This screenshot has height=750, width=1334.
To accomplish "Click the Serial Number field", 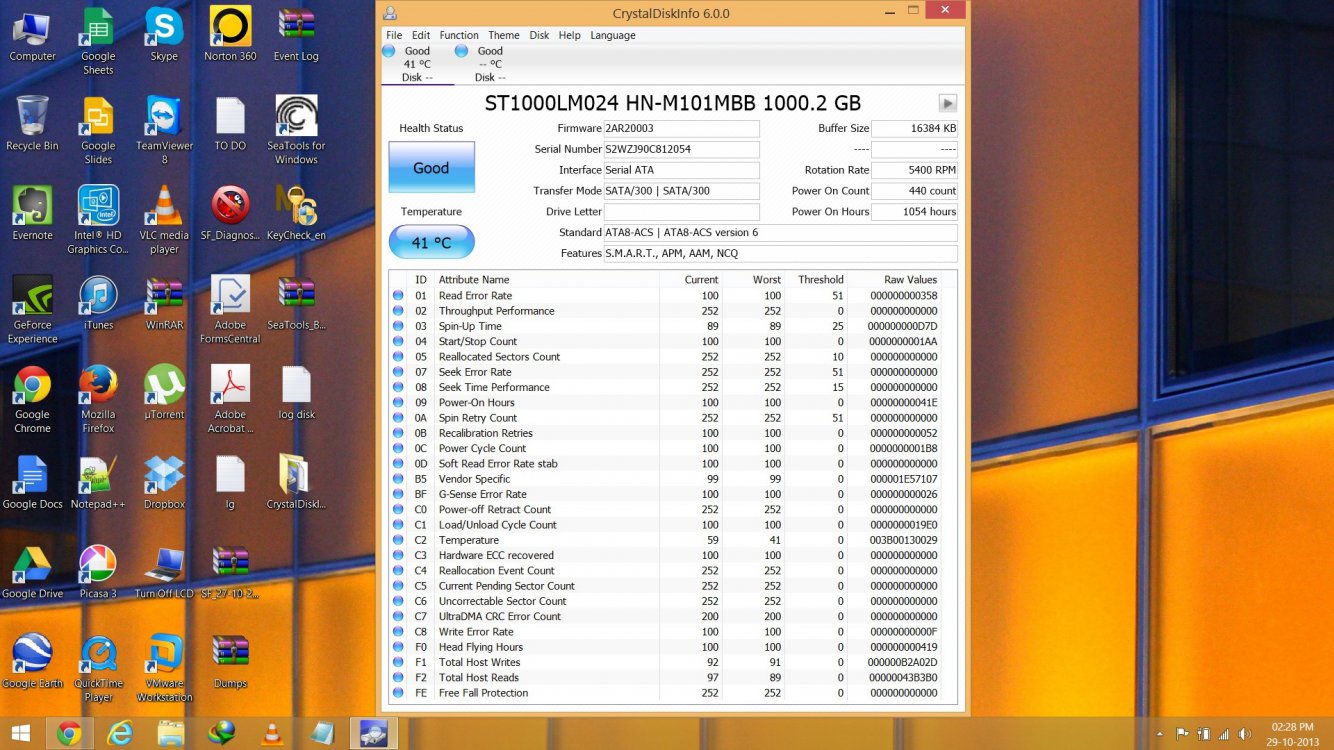I will tap(682, 150).
